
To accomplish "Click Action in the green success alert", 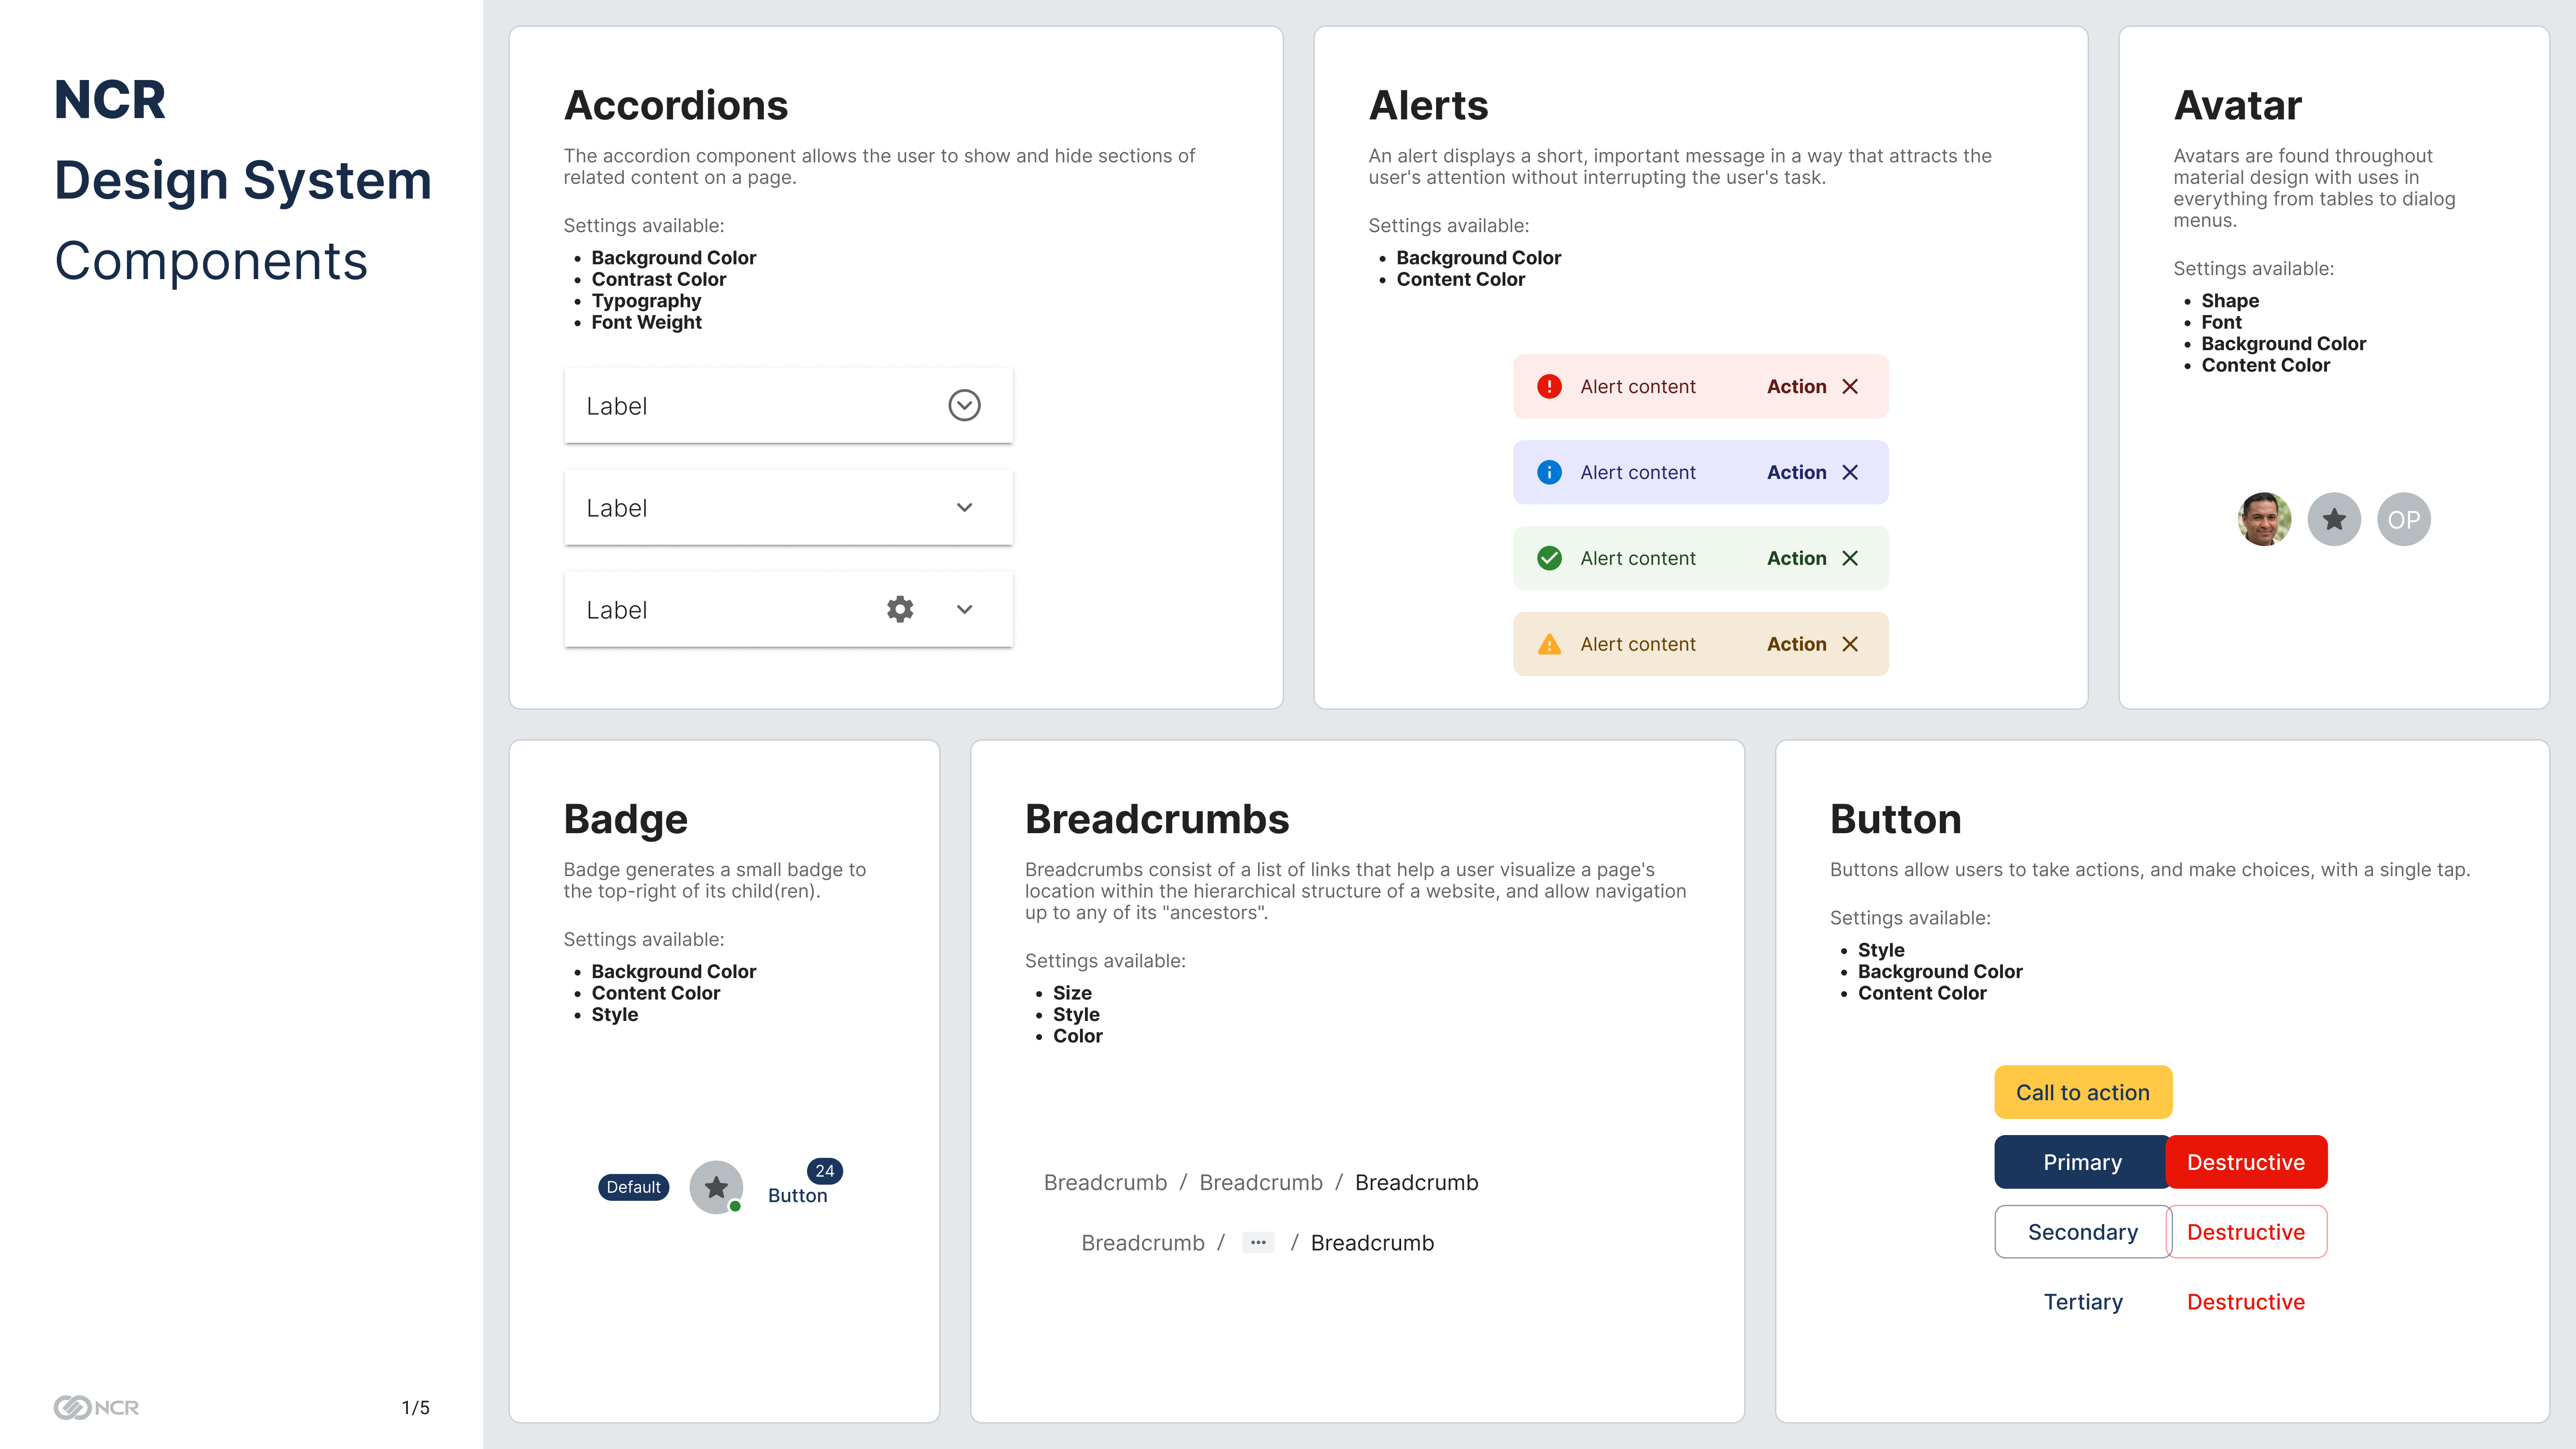I will tap(1796, 558).
